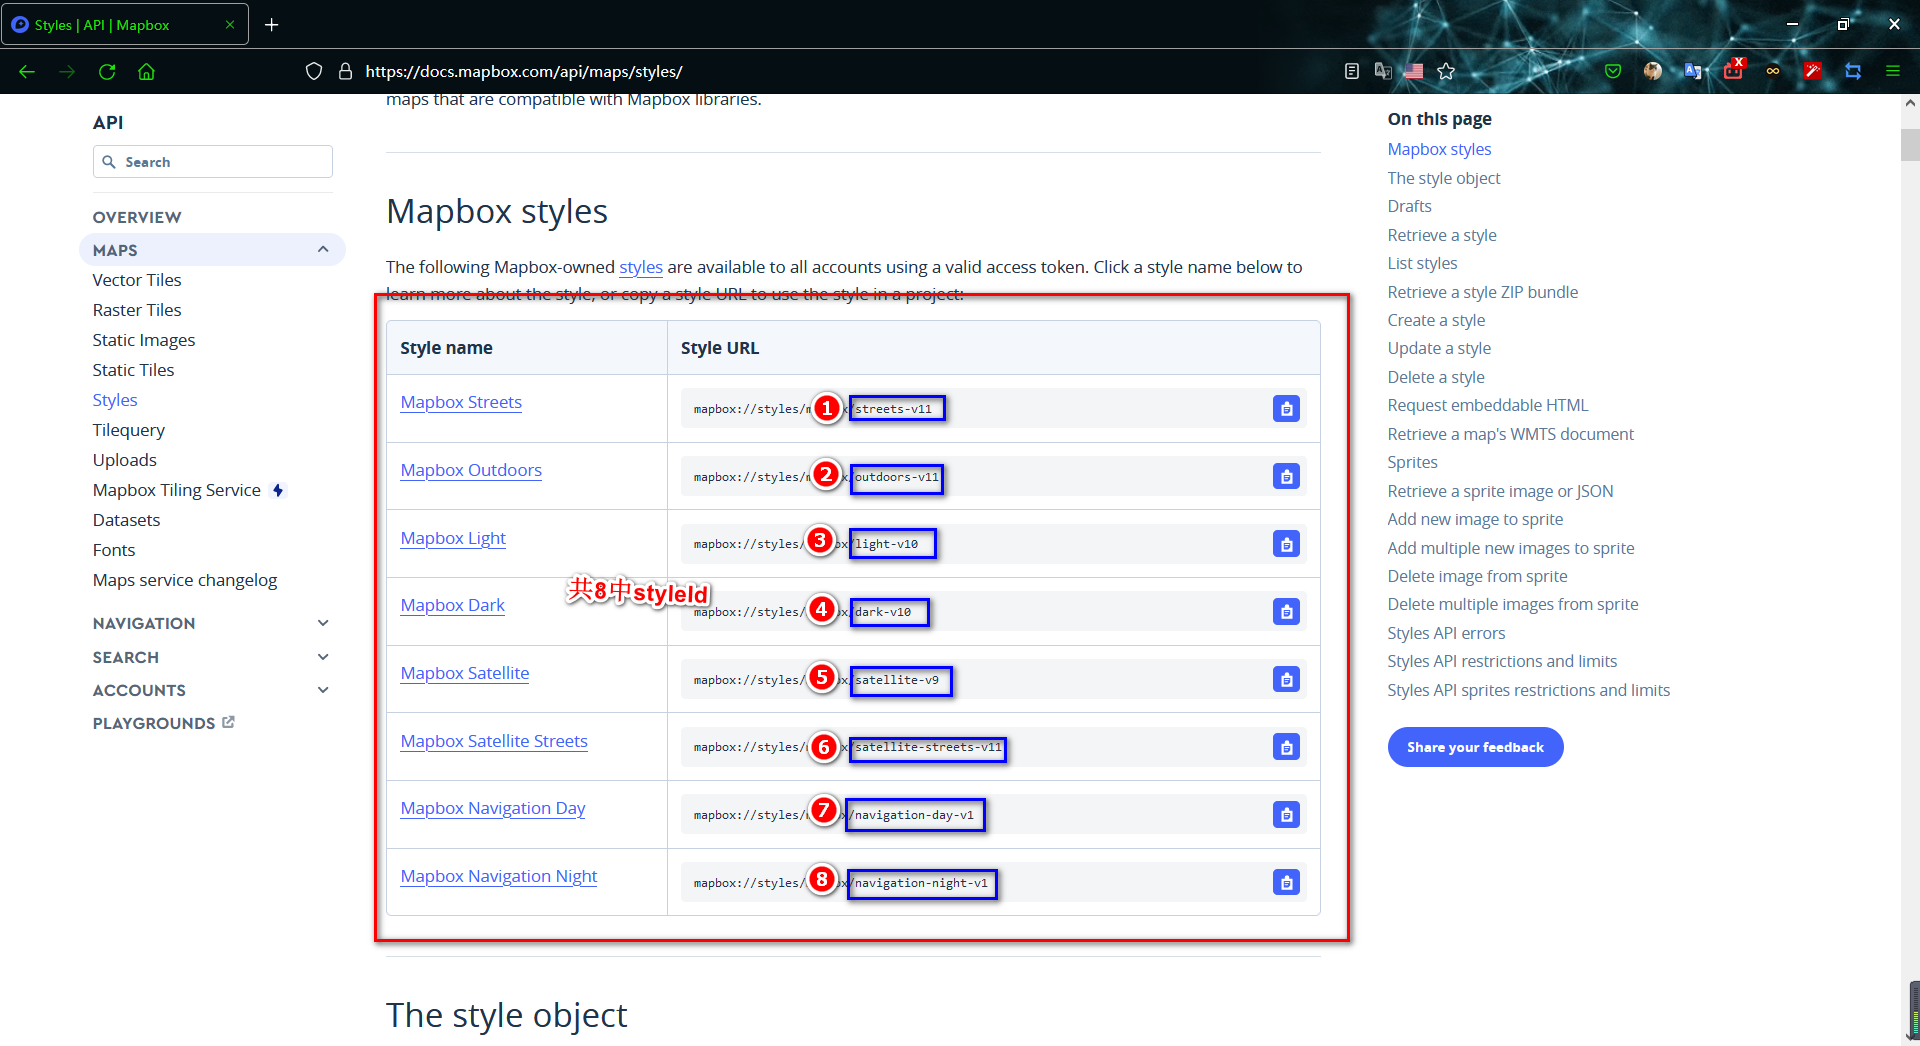
Task: Copy the light-v10 style URL
Action: click(x=1286, y=544)
